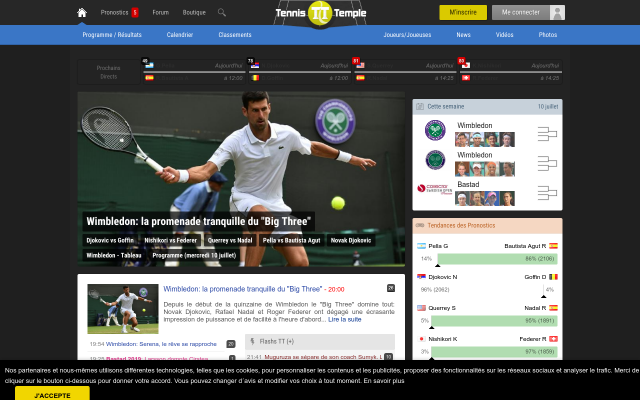Screen dimensions: 640x400
Task: Open the Nishikori vs Federer tag
Action: (x=170, y=240)
